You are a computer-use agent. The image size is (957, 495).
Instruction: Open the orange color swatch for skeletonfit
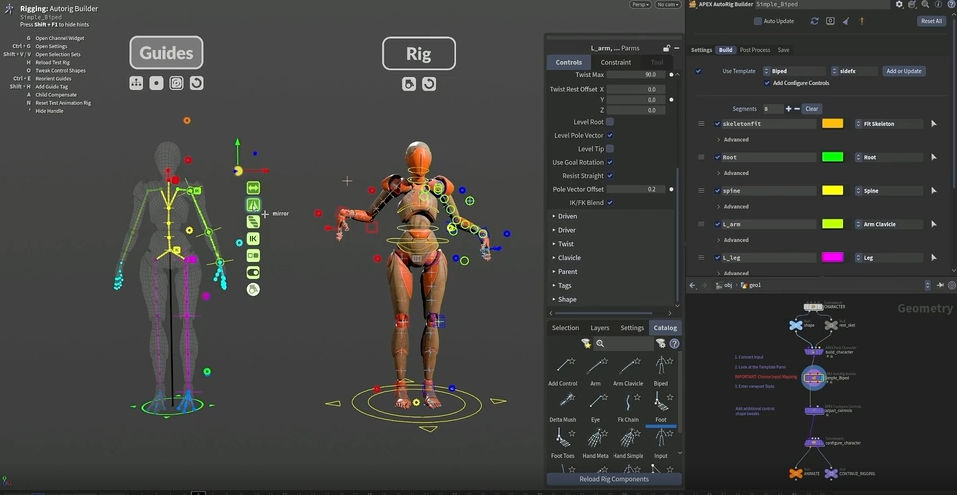coord(832,124)
